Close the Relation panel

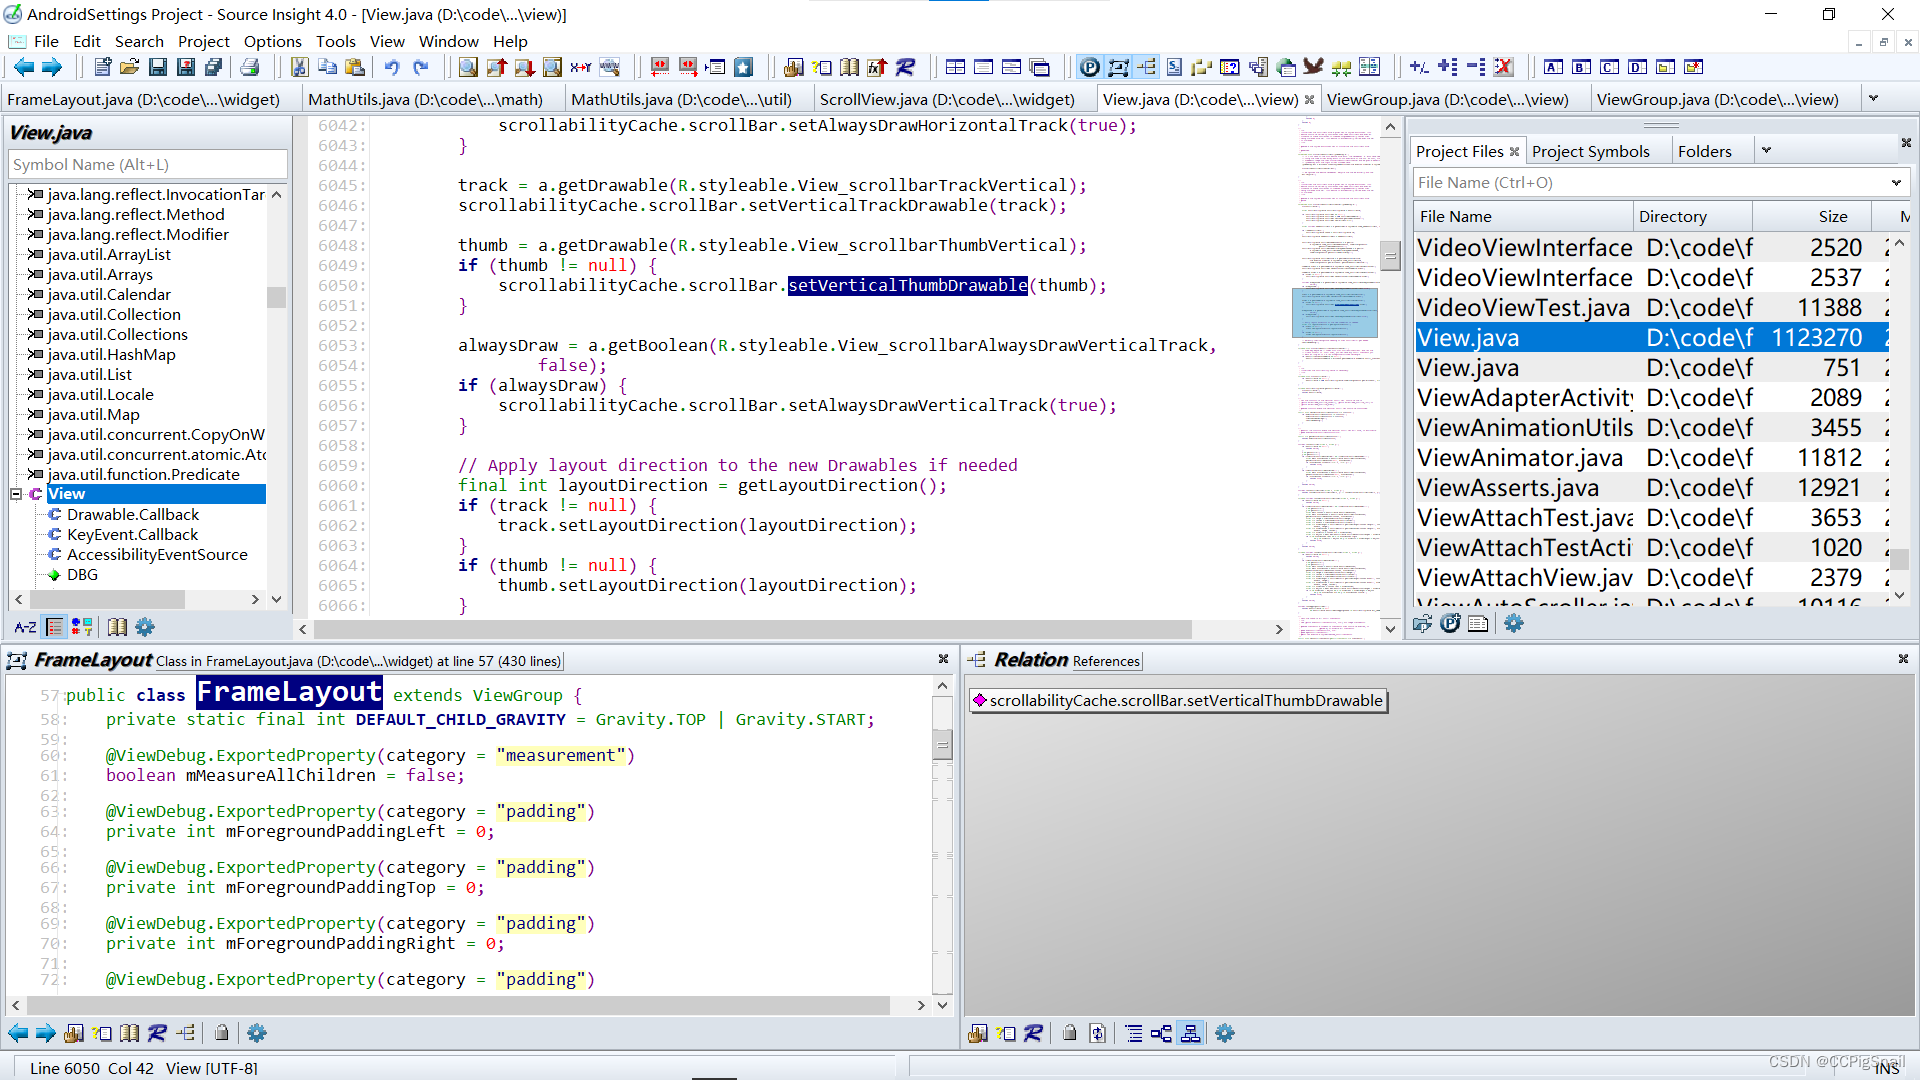pos(1903,659)
